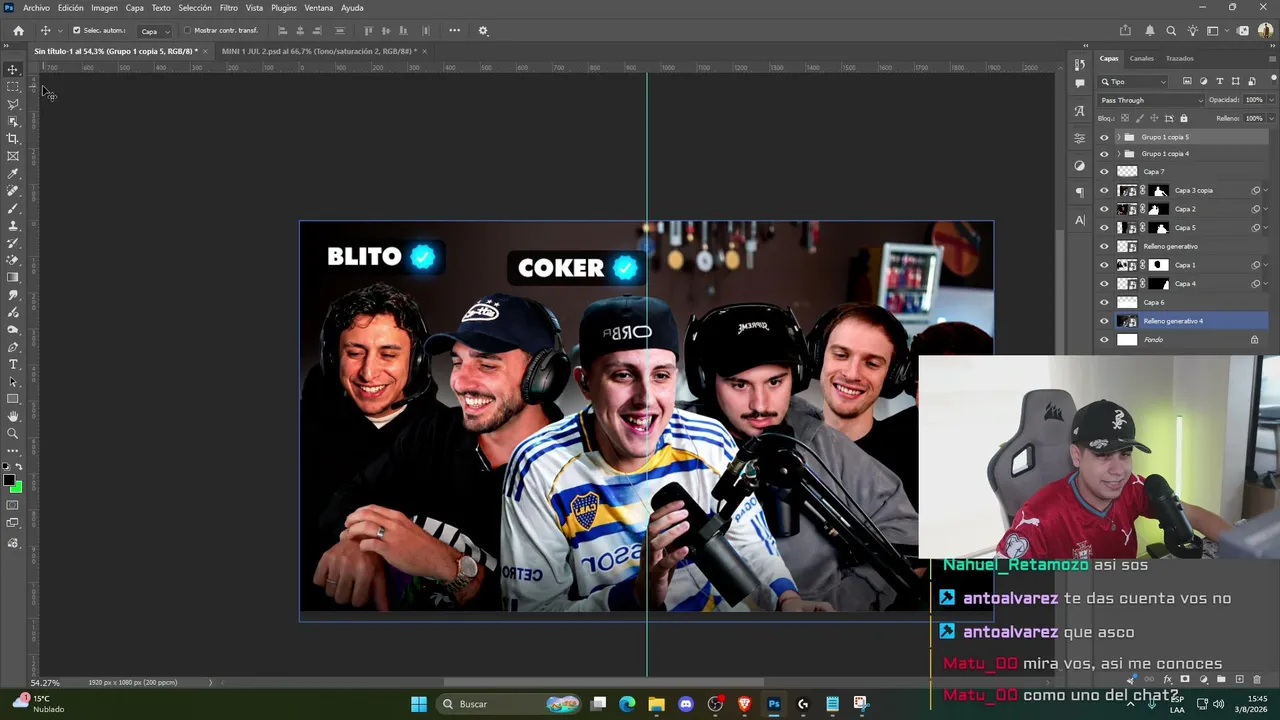Open the Edición menu
1280x720 pixels.
(x=70, y=8)
